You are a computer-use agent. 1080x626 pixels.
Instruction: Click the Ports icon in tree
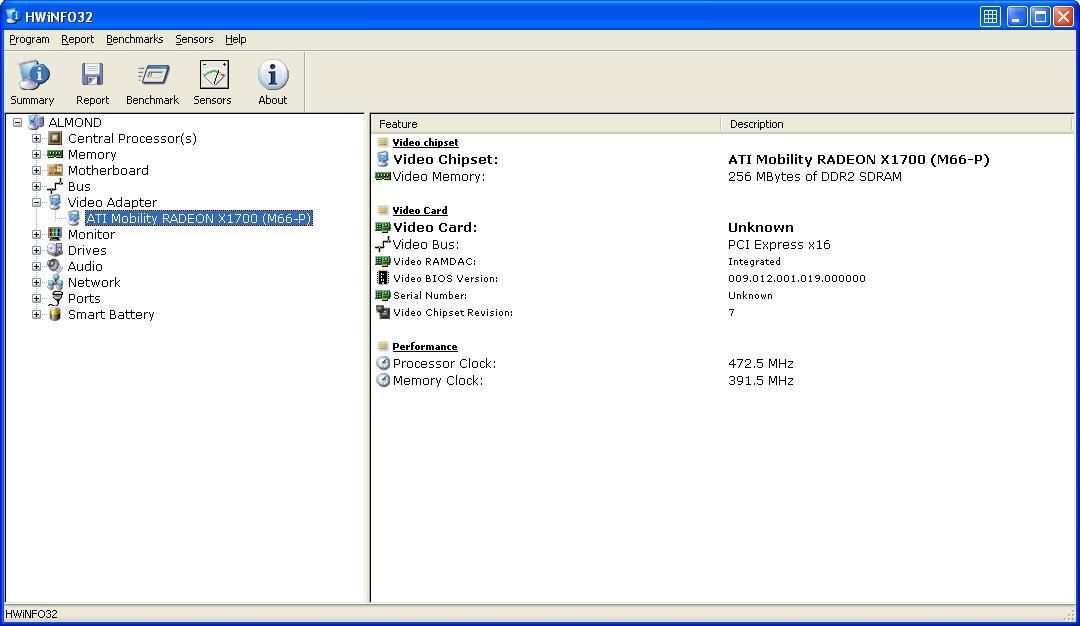pyautogui.click(x=56, y=298)
